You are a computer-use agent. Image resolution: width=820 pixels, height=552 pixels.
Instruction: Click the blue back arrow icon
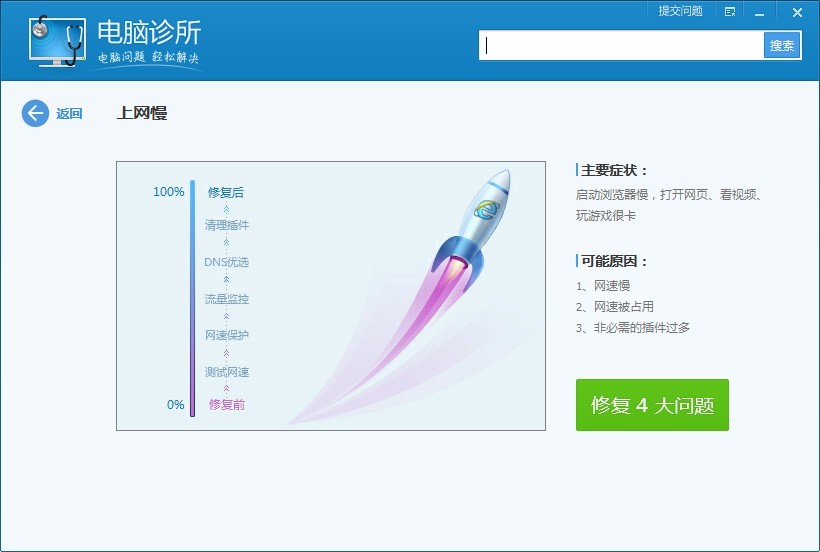point(35,113)
